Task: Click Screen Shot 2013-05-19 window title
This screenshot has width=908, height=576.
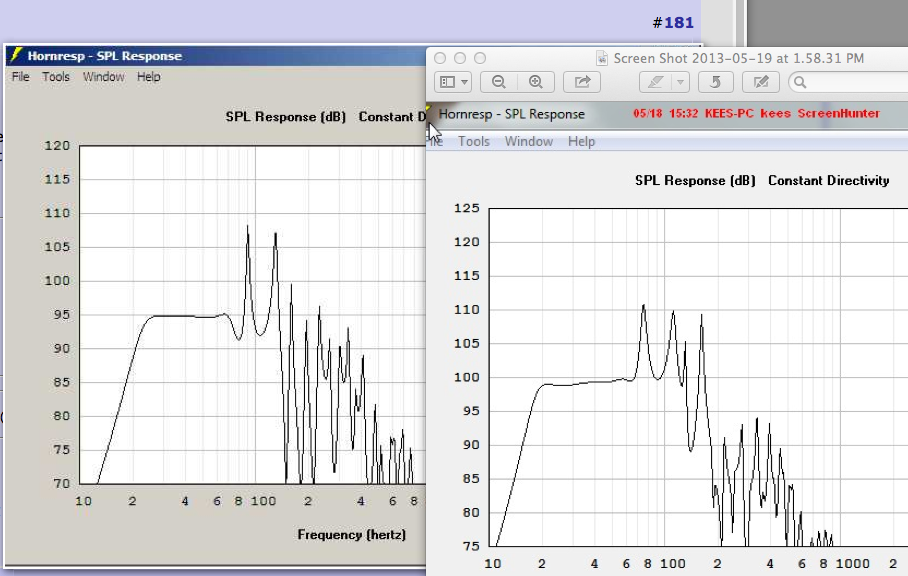Action: point(739,58)
